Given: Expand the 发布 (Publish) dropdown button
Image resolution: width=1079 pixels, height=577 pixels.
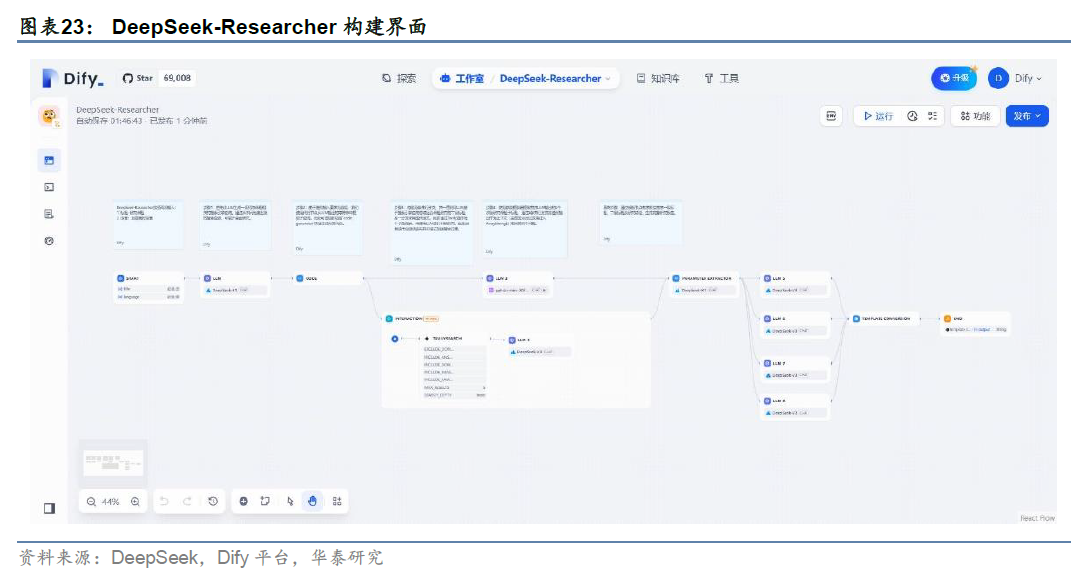Looking at the screenshot, I should pyautogui.click(x=1027, y=116).
